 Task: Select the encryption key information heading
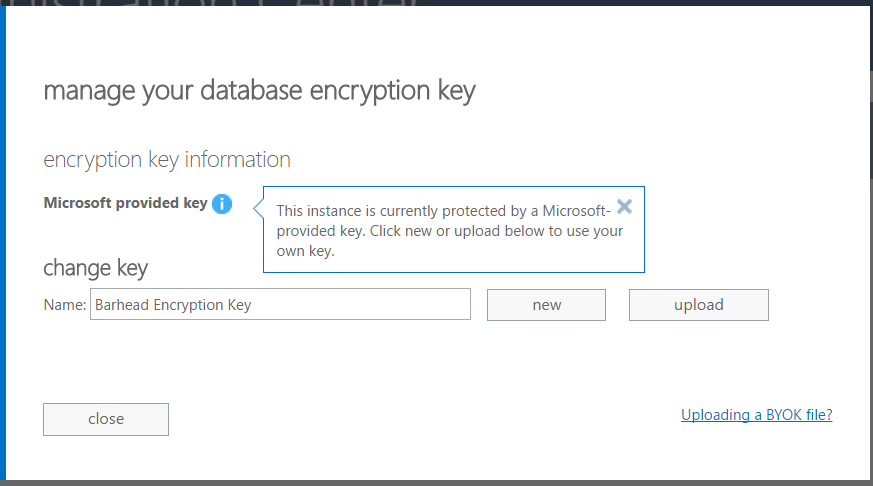tap(167, 159)
